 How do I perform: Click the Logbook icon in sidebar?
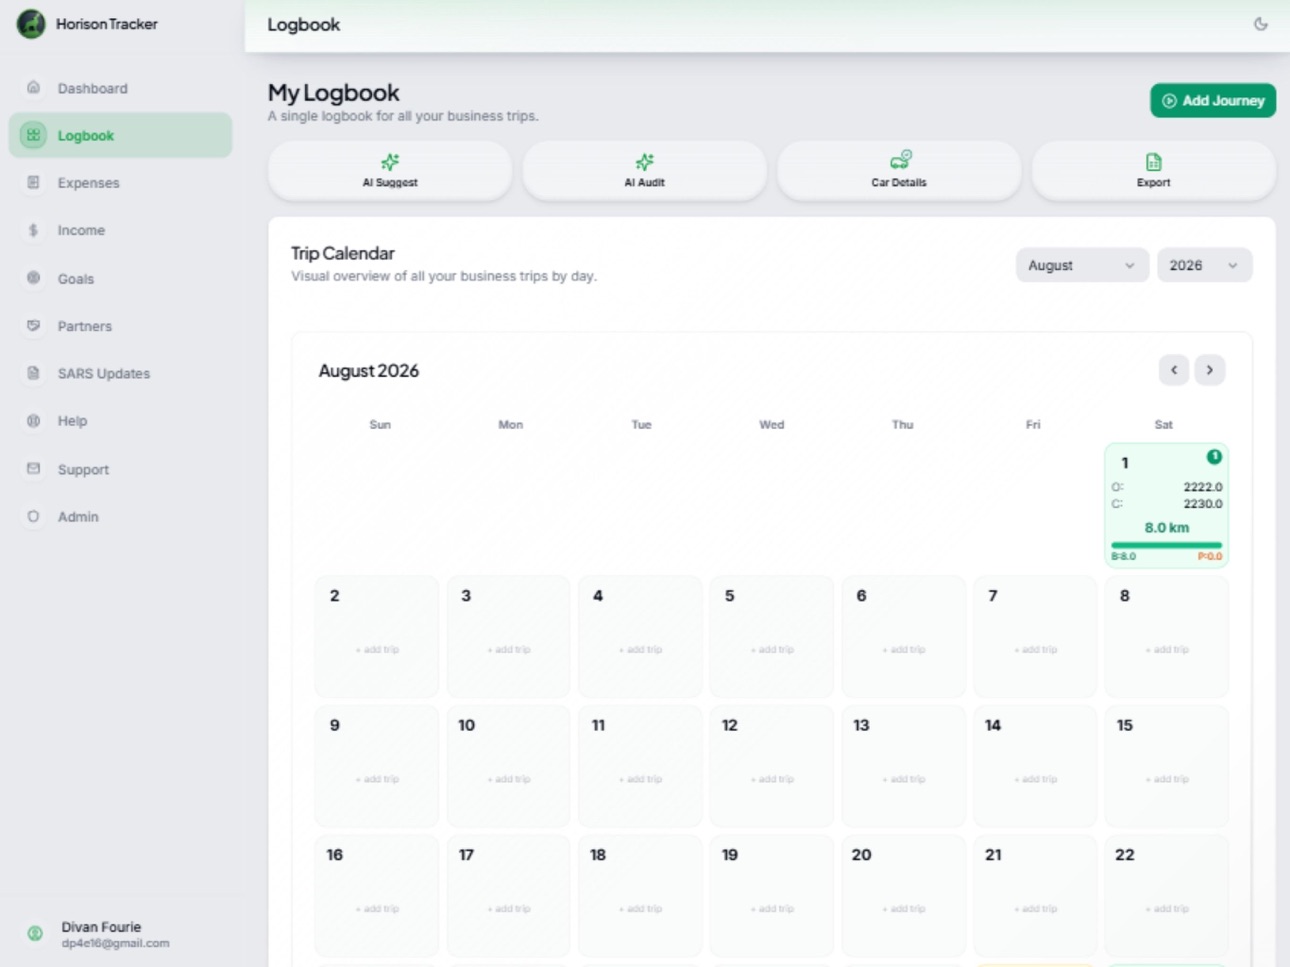[x=34, y=135]
